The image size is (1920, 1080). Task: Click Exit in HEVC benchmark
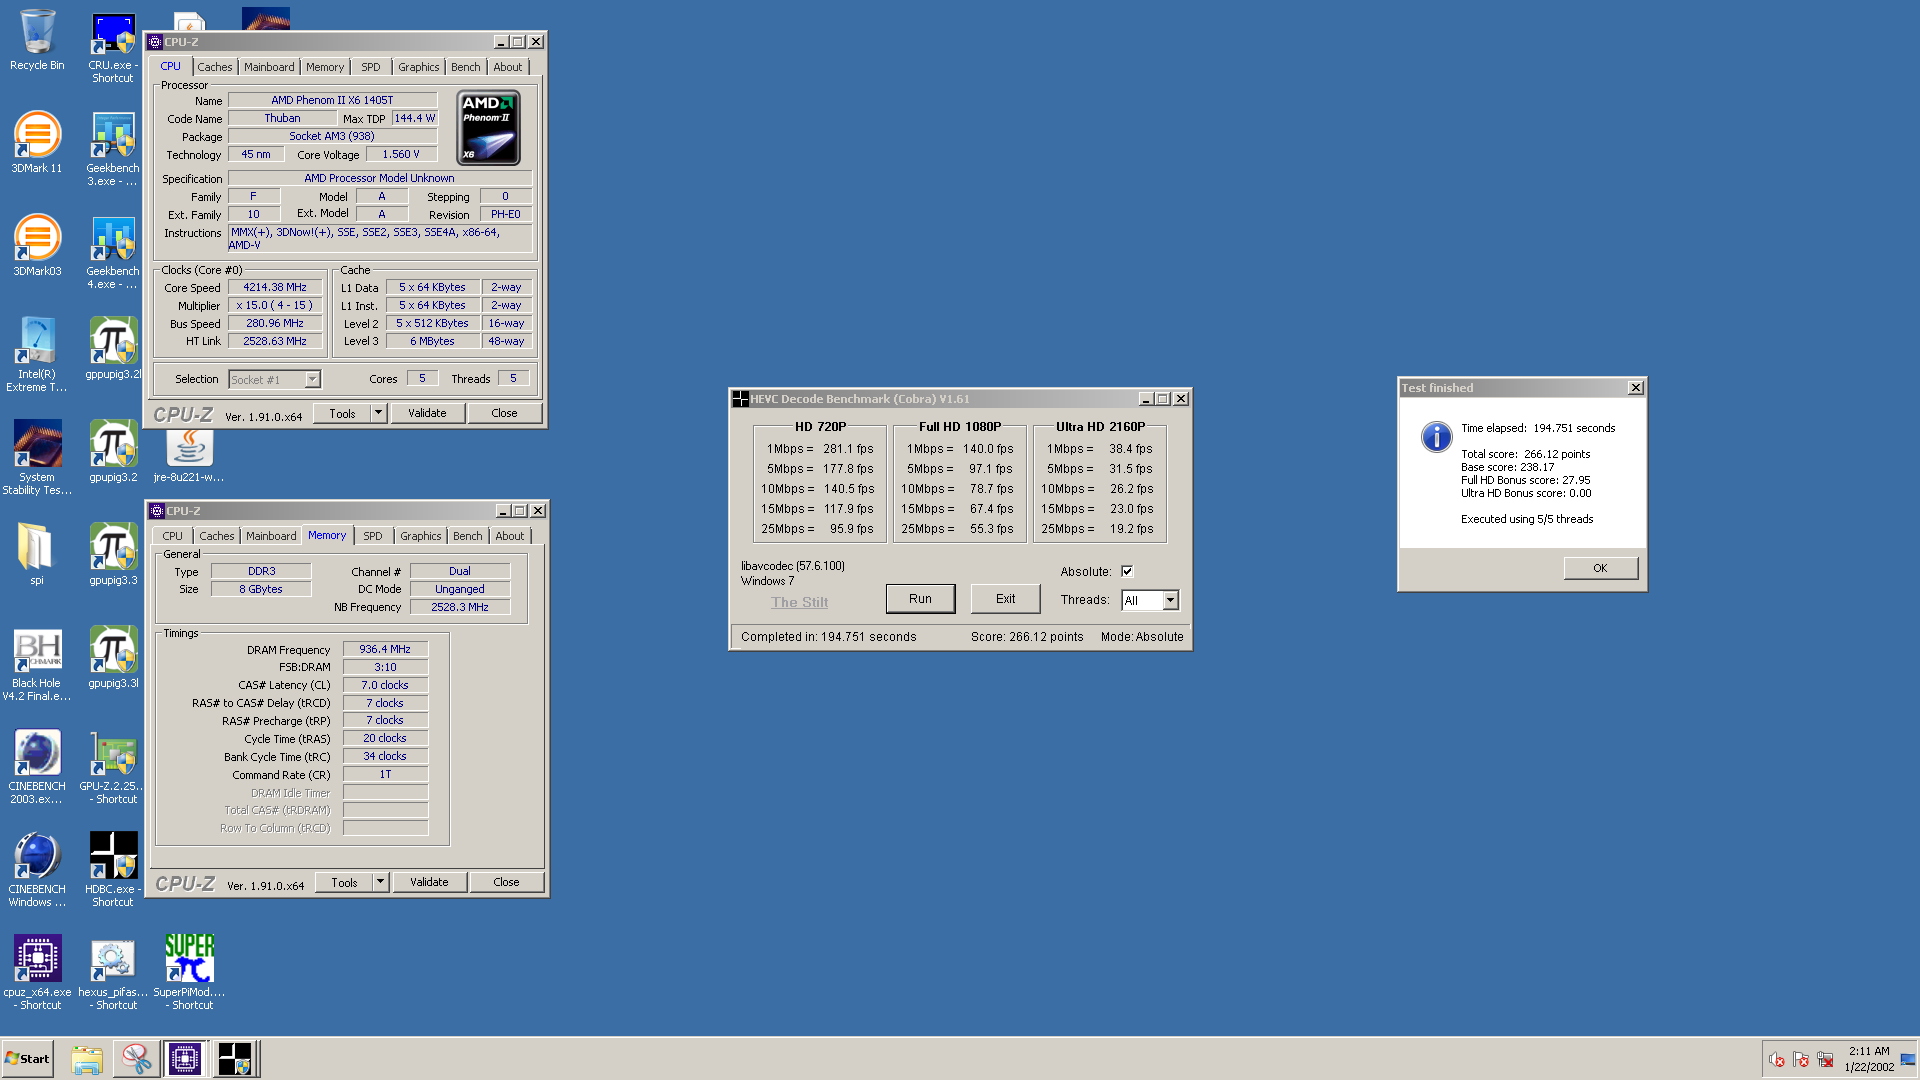[1005, 599]
